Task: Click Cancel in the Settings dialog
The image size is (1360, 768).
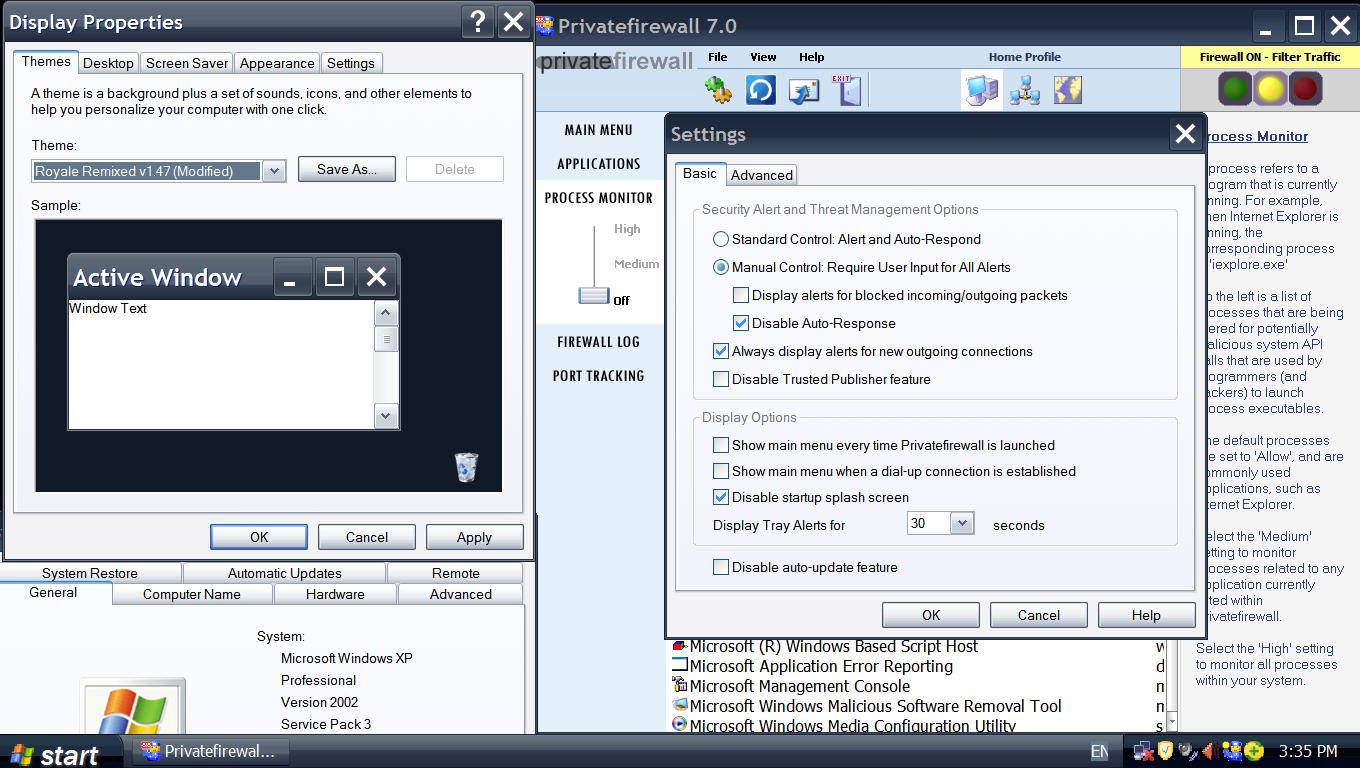Action: 1039,615
